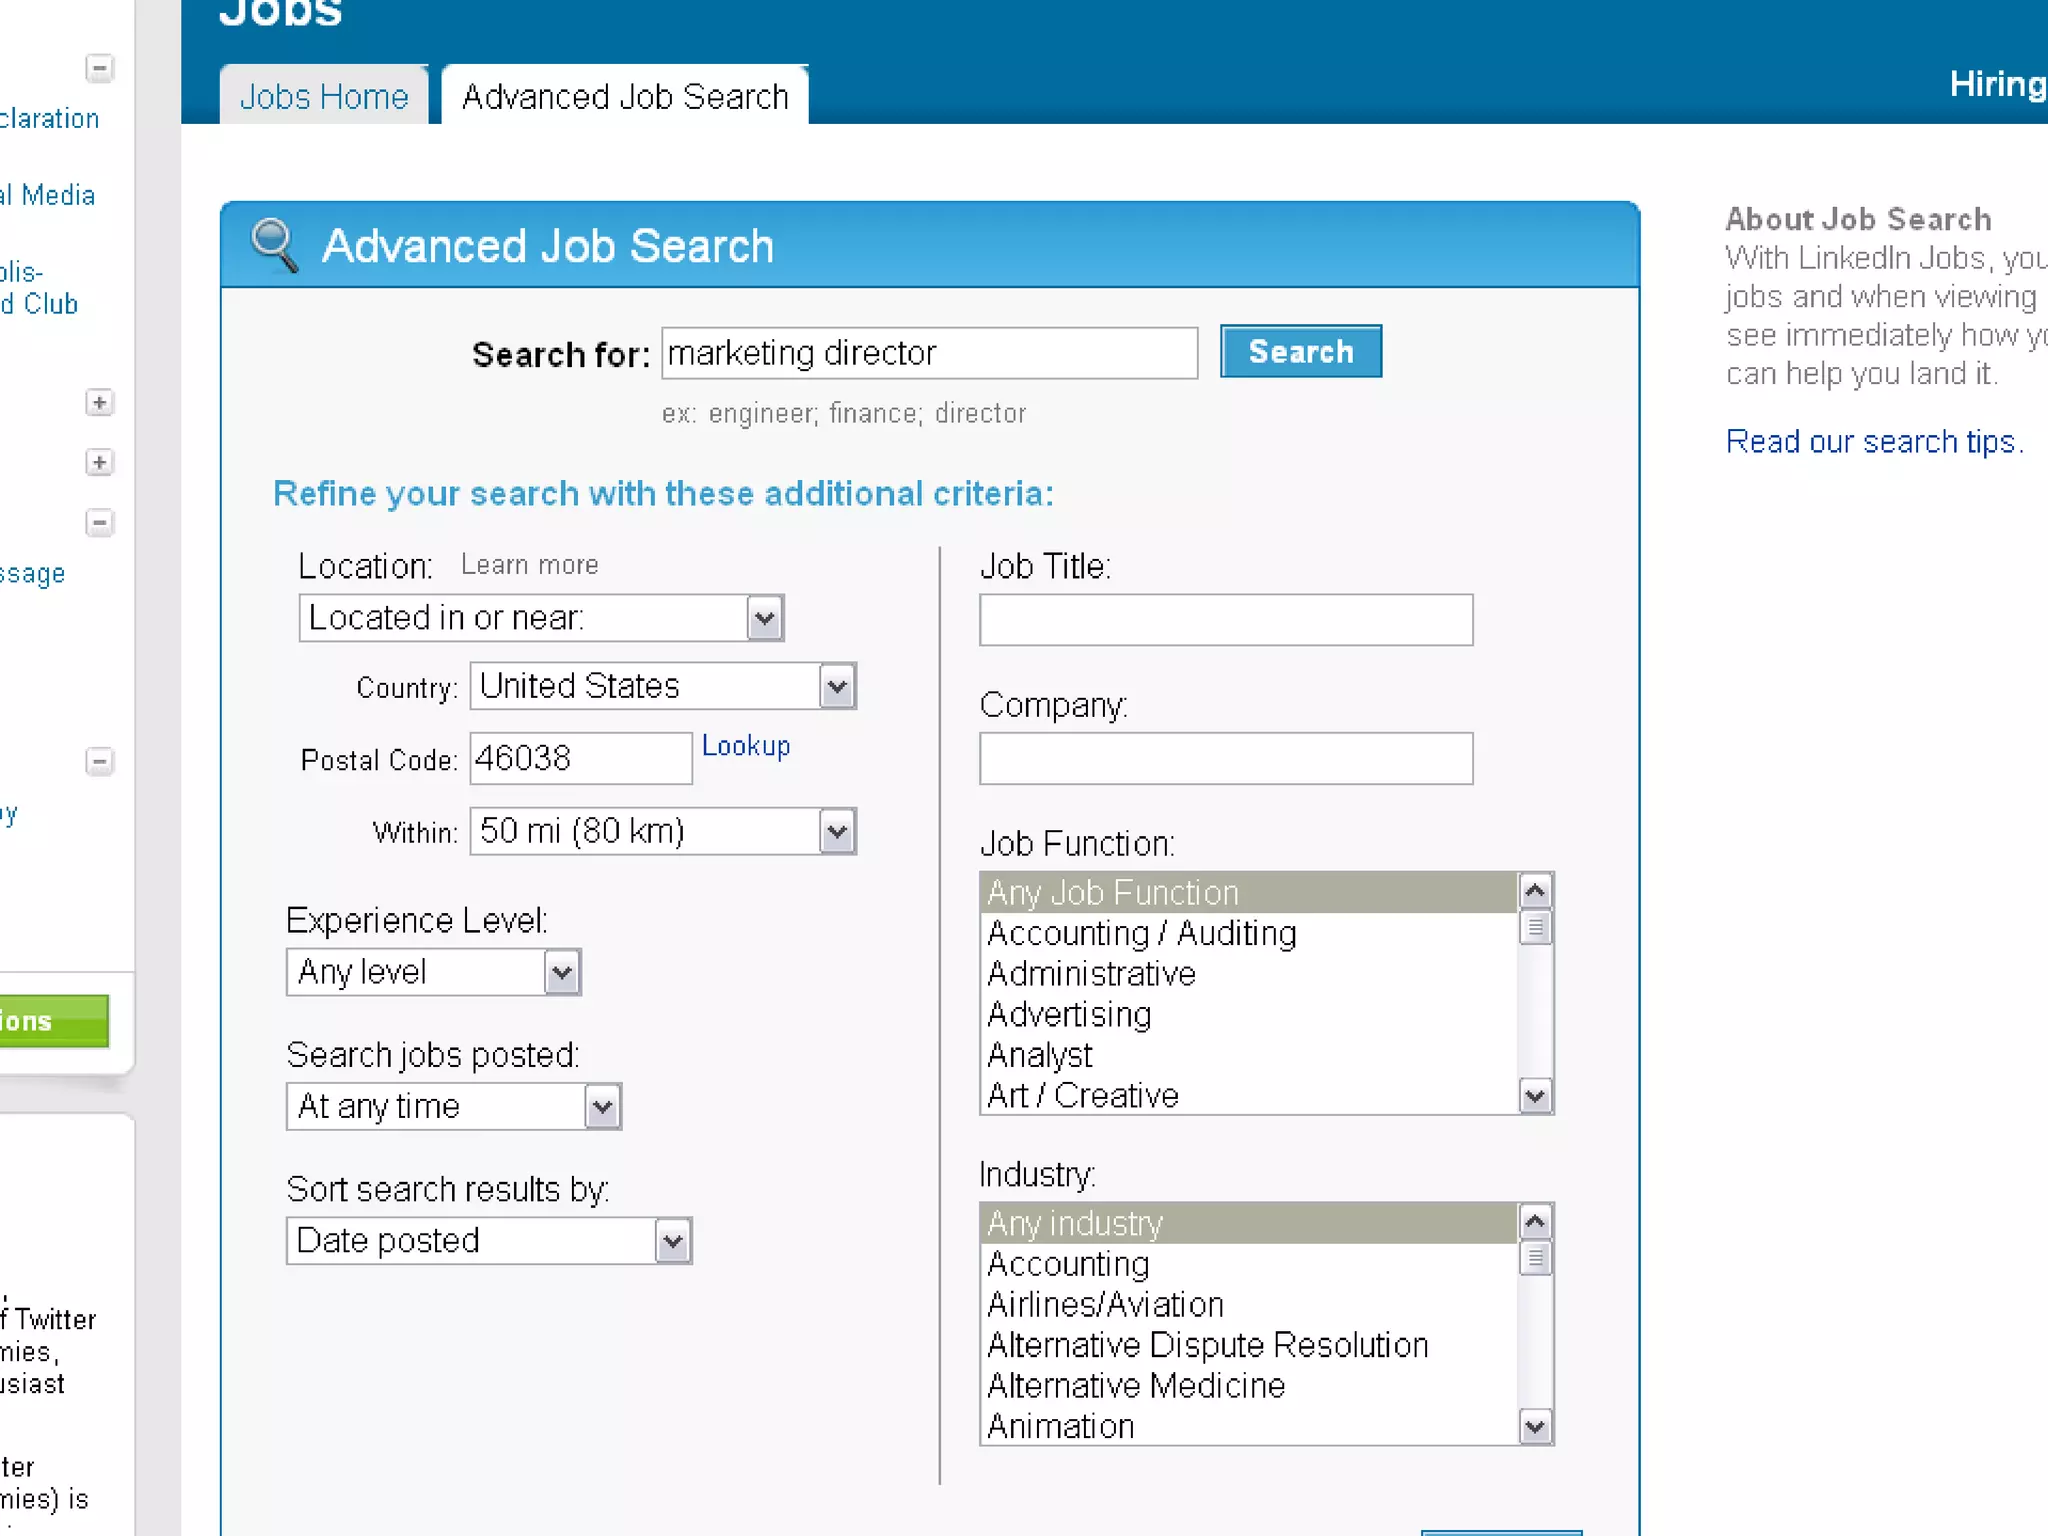Switch to the Jobs Home tab
This screenshot has width=2048, height=1536.
pos(324,97)
